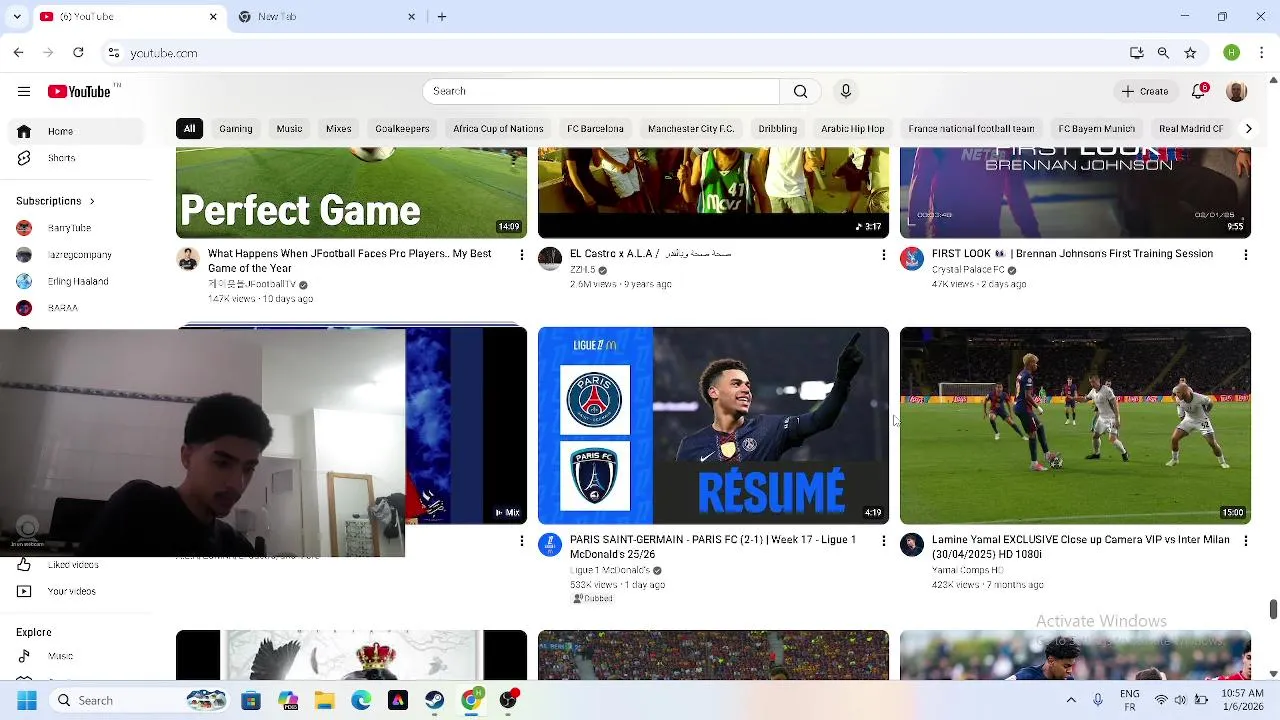Click Crystal Palace FC channel avatar

click(911, 259)
